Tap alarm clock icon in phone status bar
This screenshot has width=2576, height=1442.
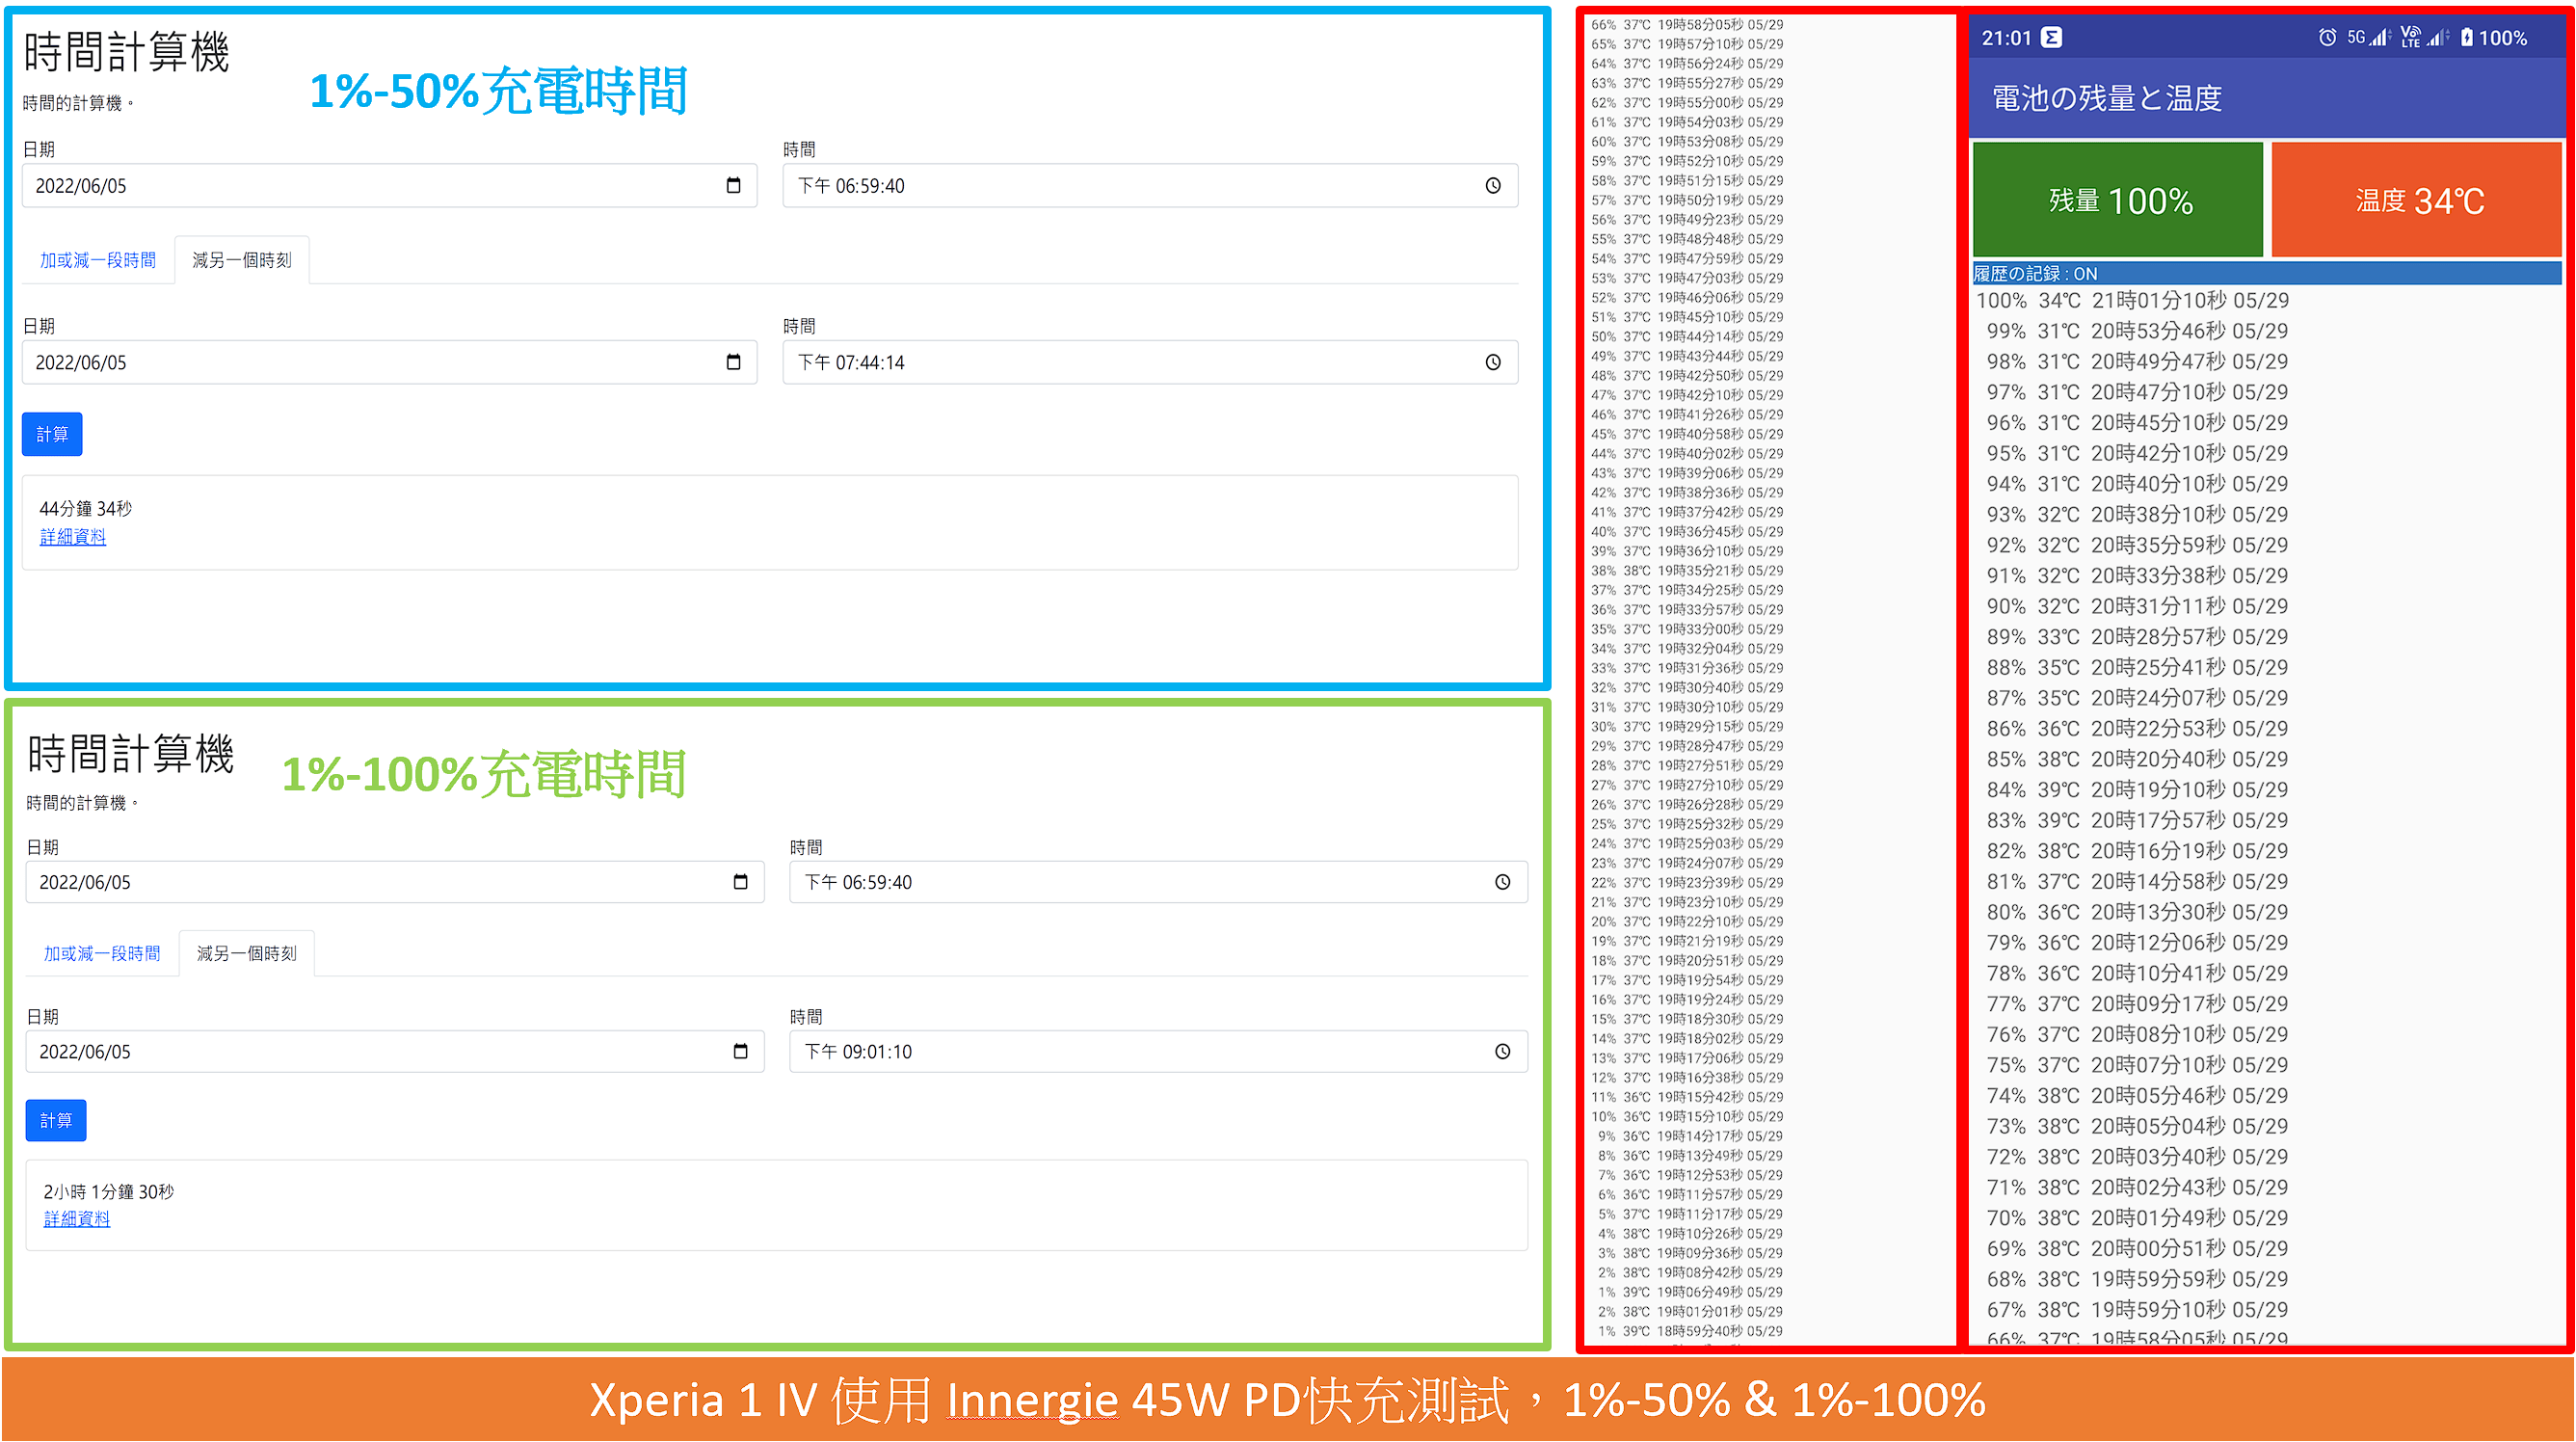2327,38
